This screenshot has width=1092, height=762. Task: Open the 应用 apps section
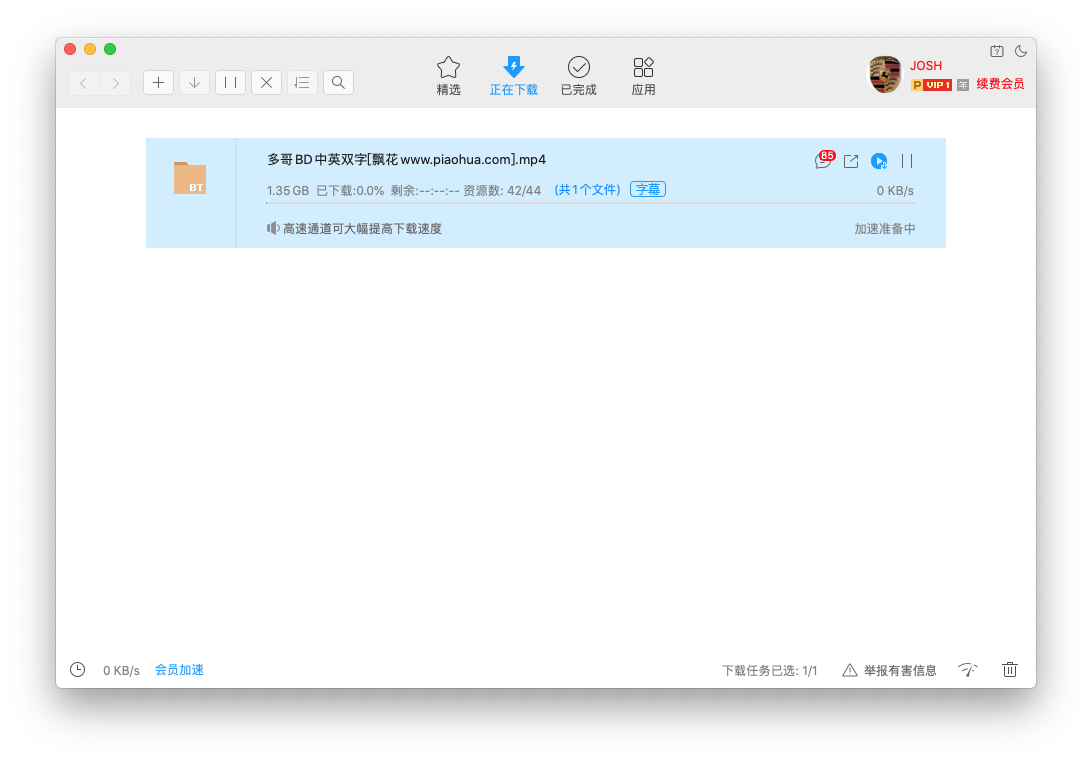[643, 75]
